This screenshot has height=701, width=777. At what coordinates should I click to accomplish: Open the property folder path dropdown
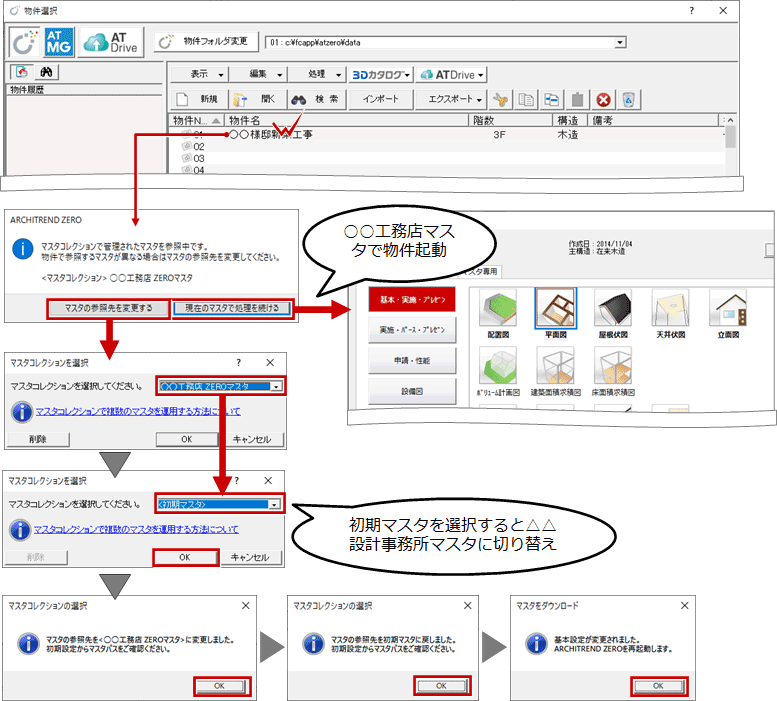pos(620,43)
